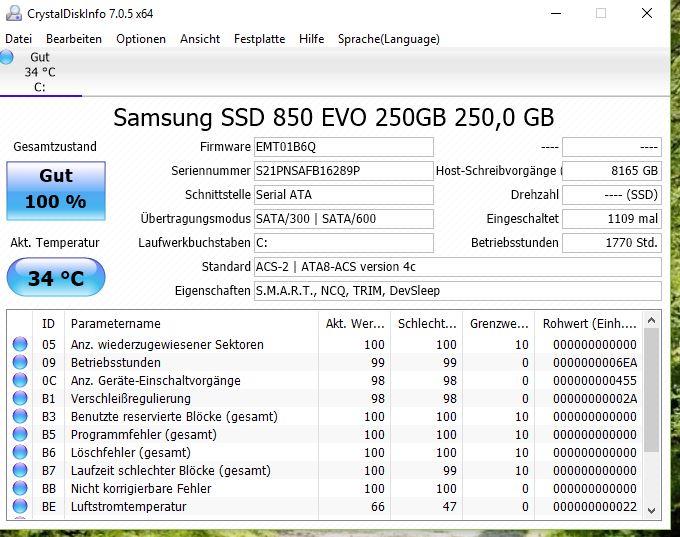This screenshot has height=537, width=680.
Task: Click the ID column header
Action: pyautogui.click(x=49, y=324)
